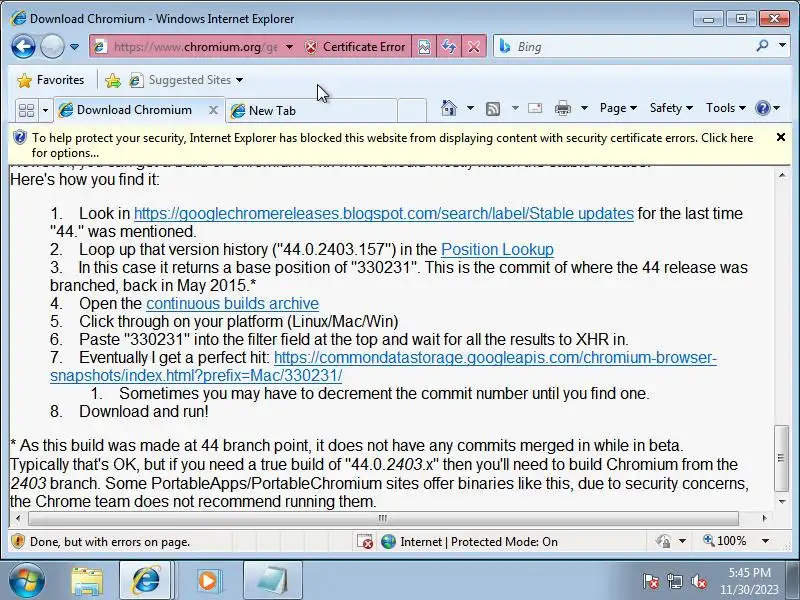Click the clock showing 5:45 PM
800x600 pixels.
[749, 581]
